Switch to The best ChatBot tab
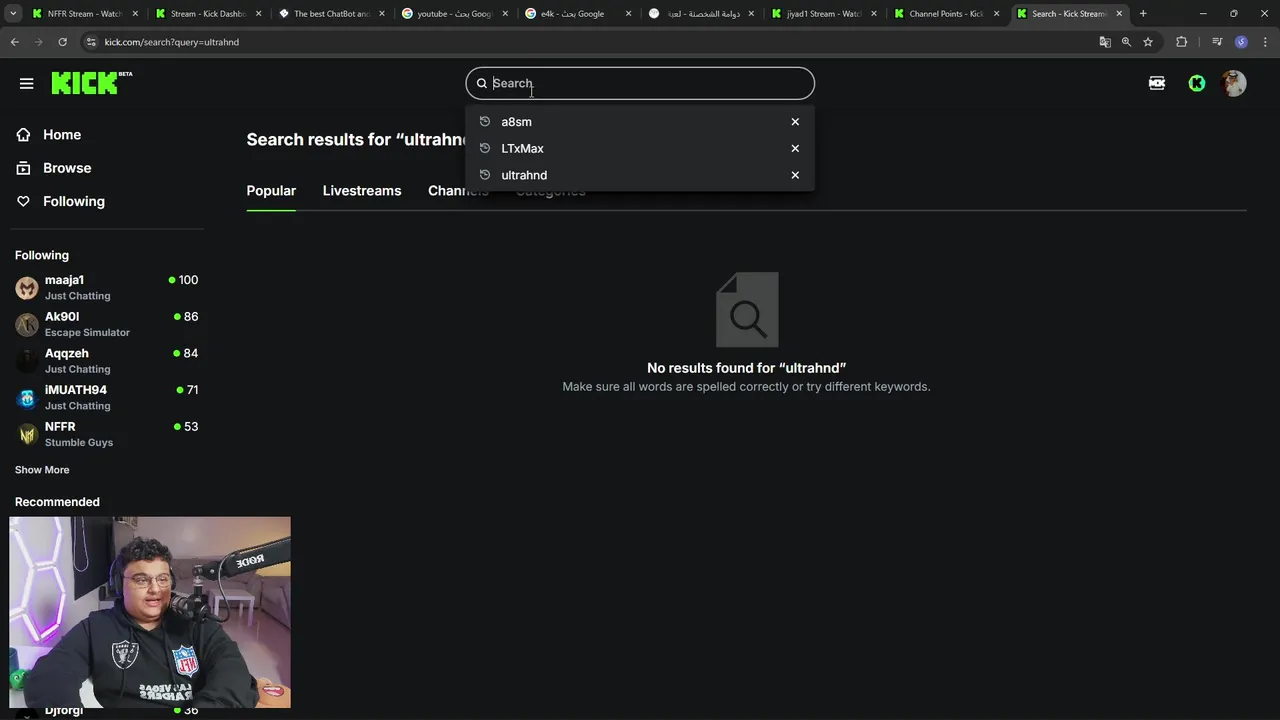Viewport: 1280px width, 720px height. [x=331, y=14]
